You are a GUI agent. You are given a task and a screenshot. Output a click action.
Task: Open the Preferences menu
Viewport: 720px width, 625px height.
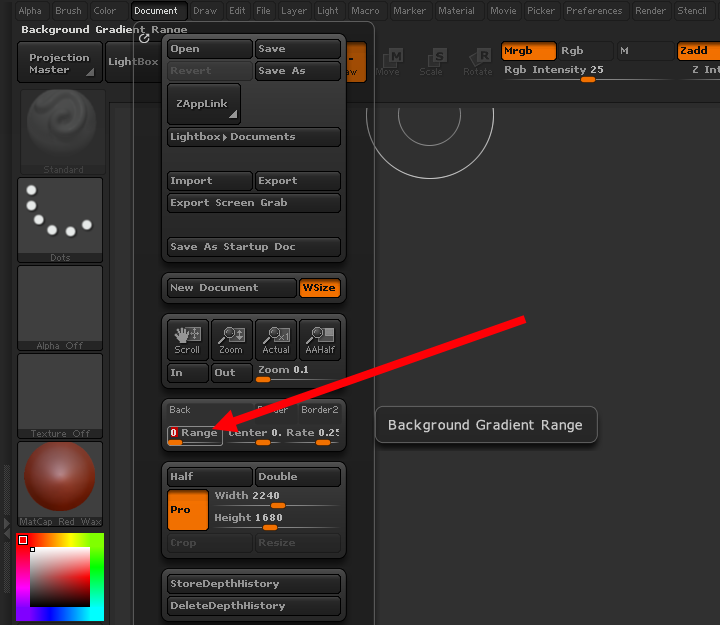click(x=594, y=11)
